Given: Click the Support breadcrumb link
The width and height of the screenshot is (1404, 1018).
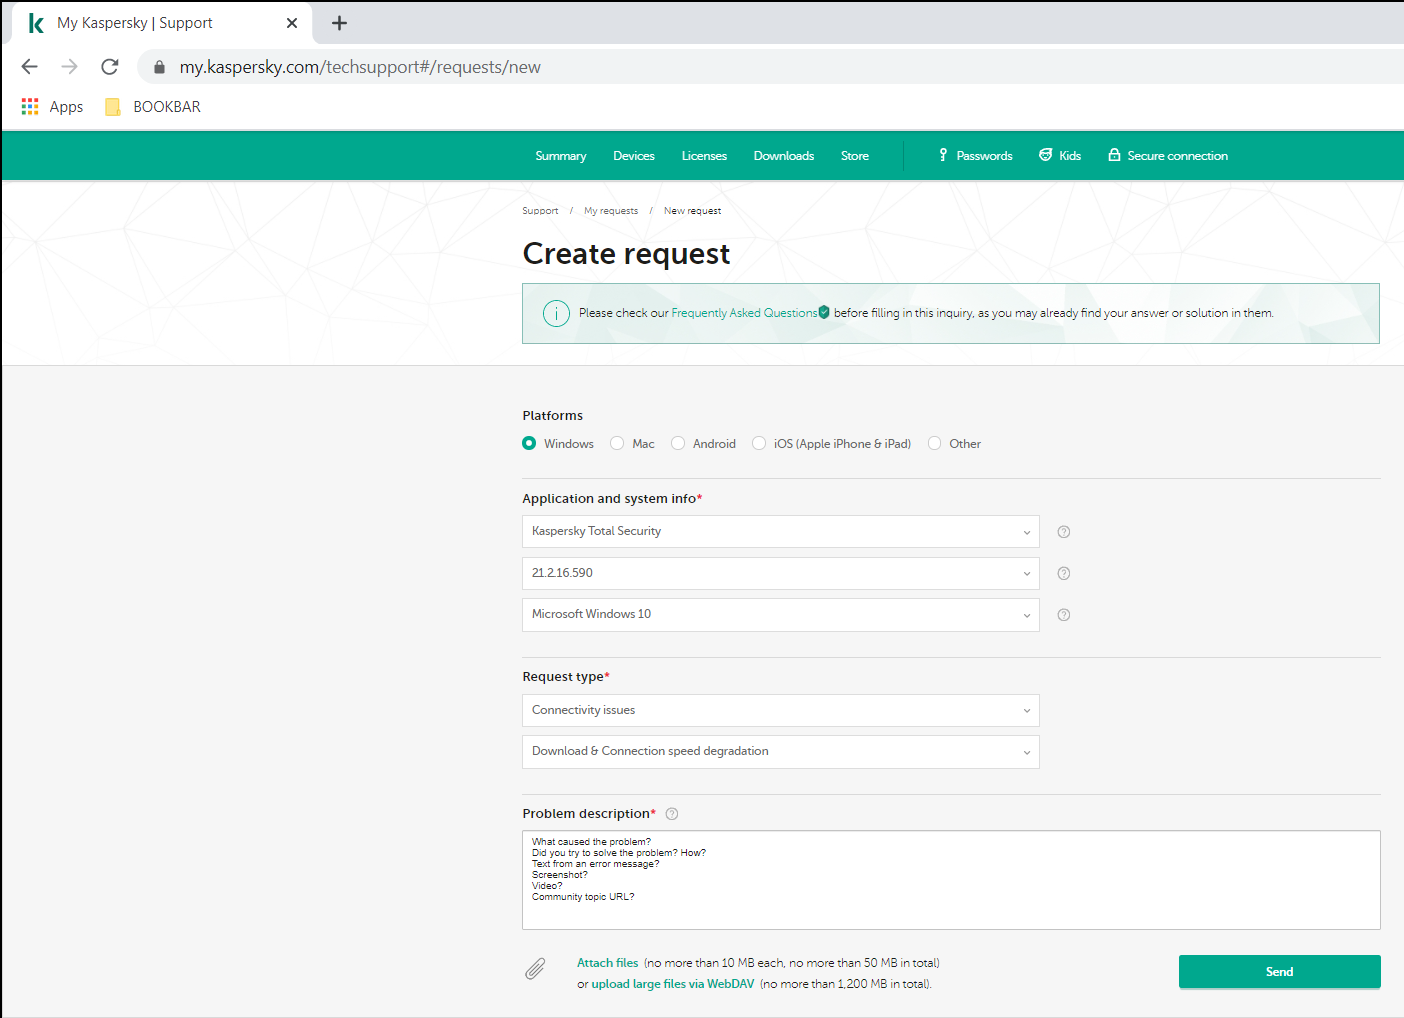Looking at the screenshot, I should tap(540, 211).
